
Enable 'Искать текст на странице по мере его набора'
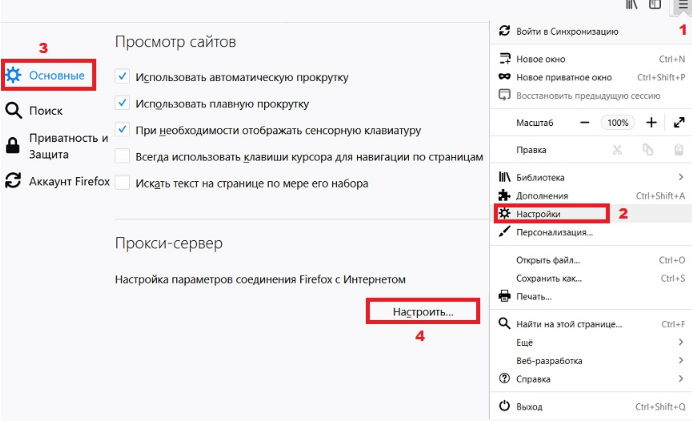click(122, 184)
